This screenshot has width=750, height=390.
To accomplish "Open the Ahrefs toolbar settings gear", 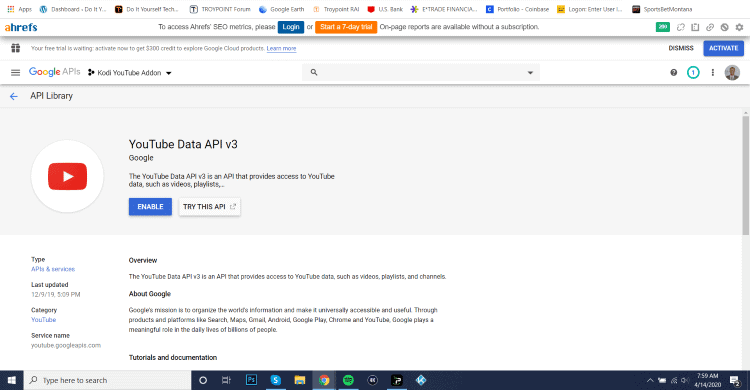I will 739,27.
